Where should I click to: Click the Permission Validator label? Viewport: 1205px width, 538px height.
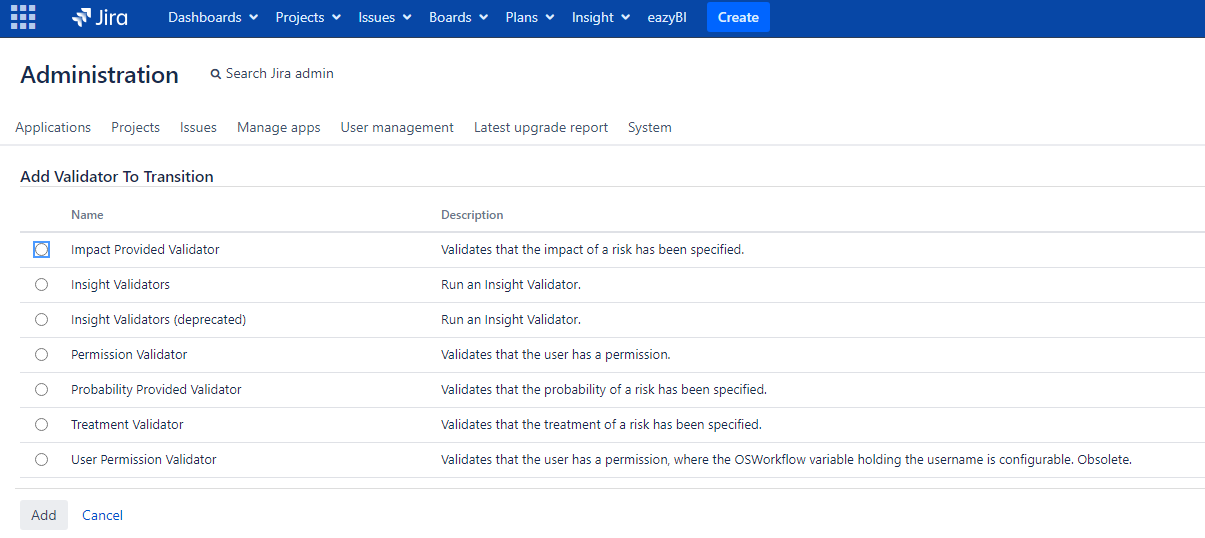pos(129,355)
